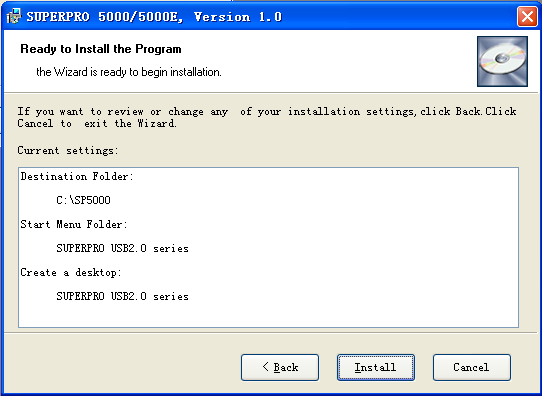Image resolution: width=542 pixels, height=396 pixels.
Task: Click the empty space left of the Back button
Action: coord(123,367)
